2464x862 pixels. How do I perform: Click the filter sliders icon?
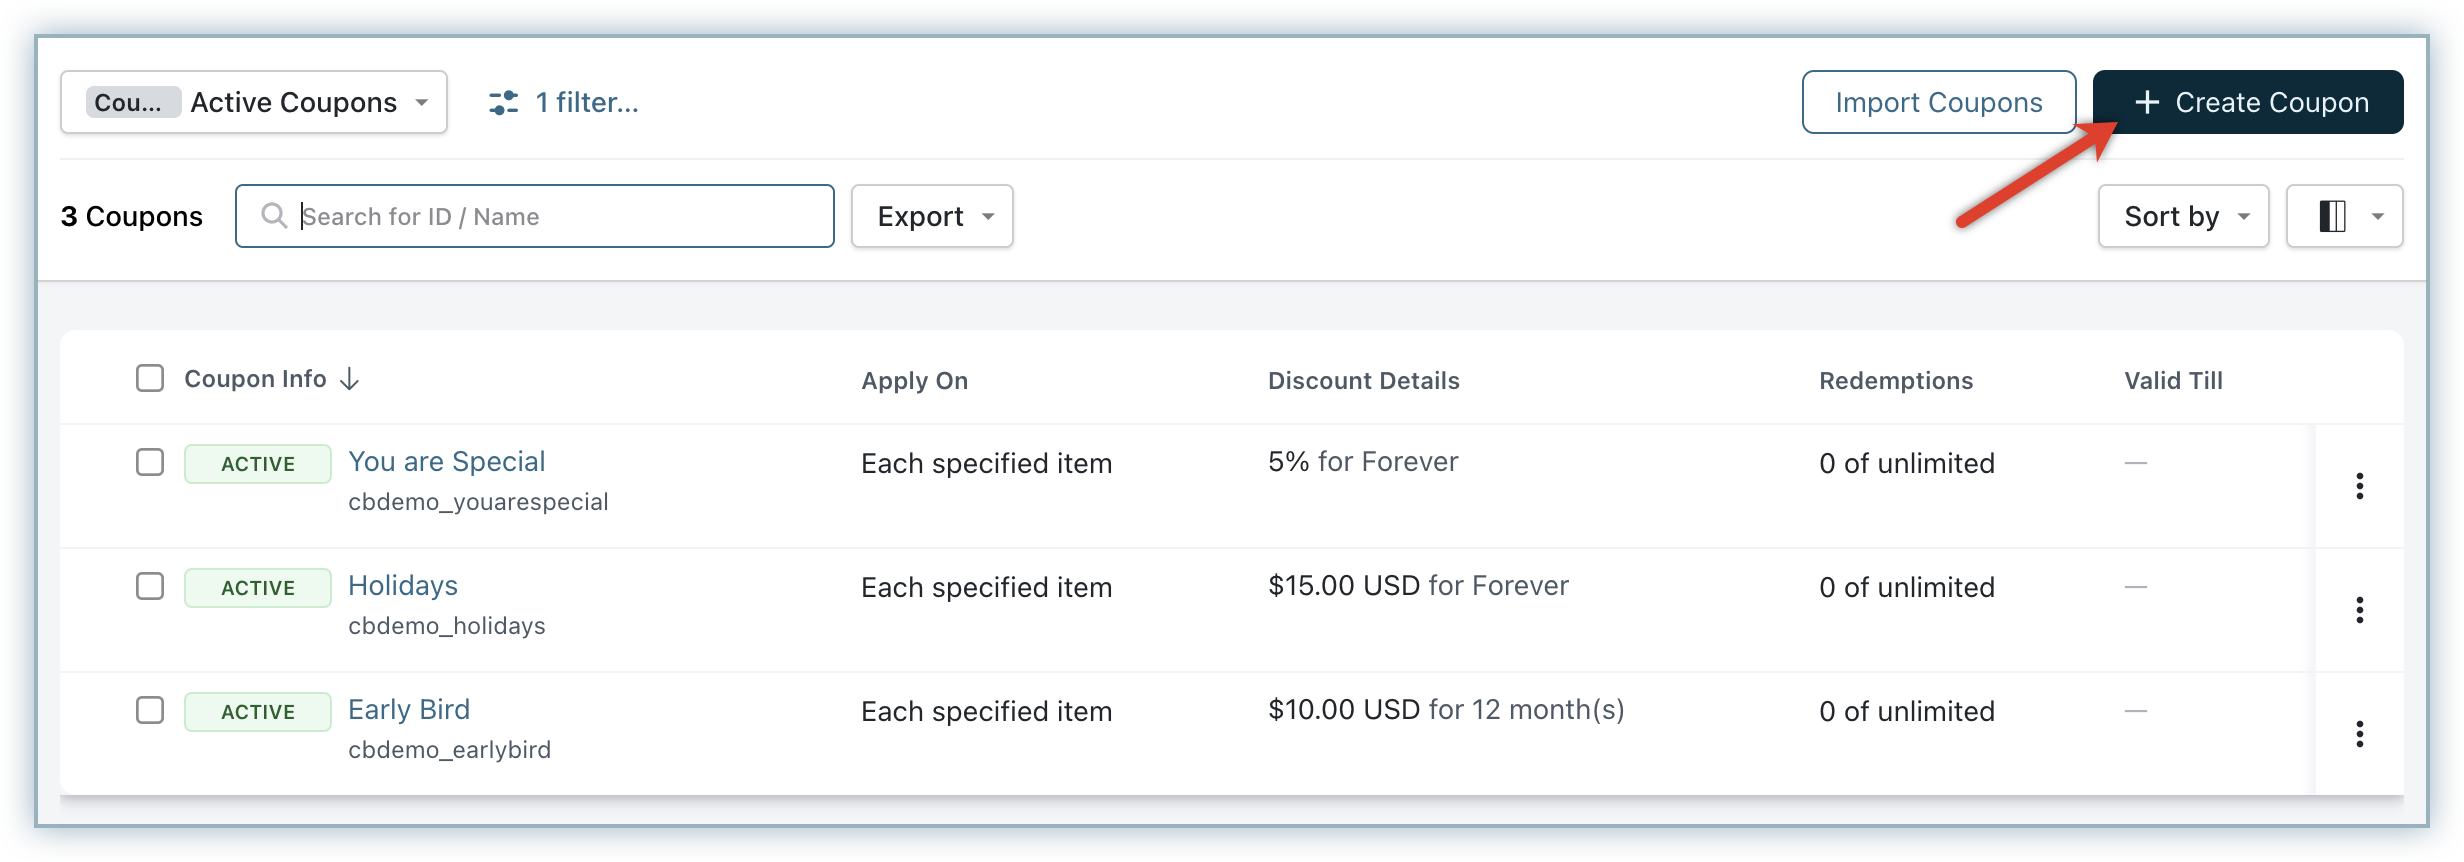click(503, 103)
